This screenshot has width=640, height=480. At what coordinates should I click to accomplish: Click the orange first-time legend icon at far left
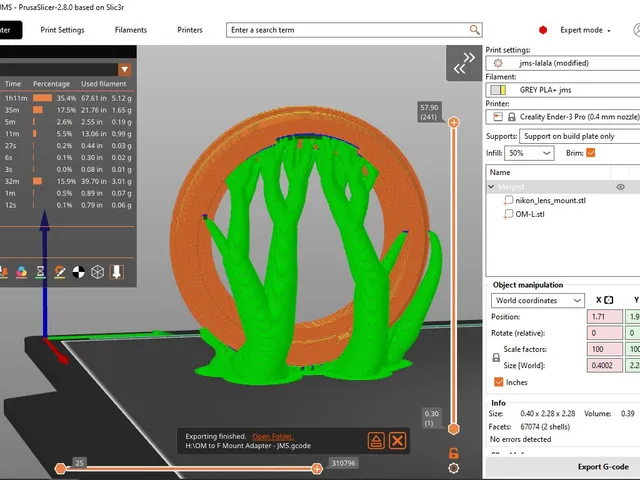[4, 272]
